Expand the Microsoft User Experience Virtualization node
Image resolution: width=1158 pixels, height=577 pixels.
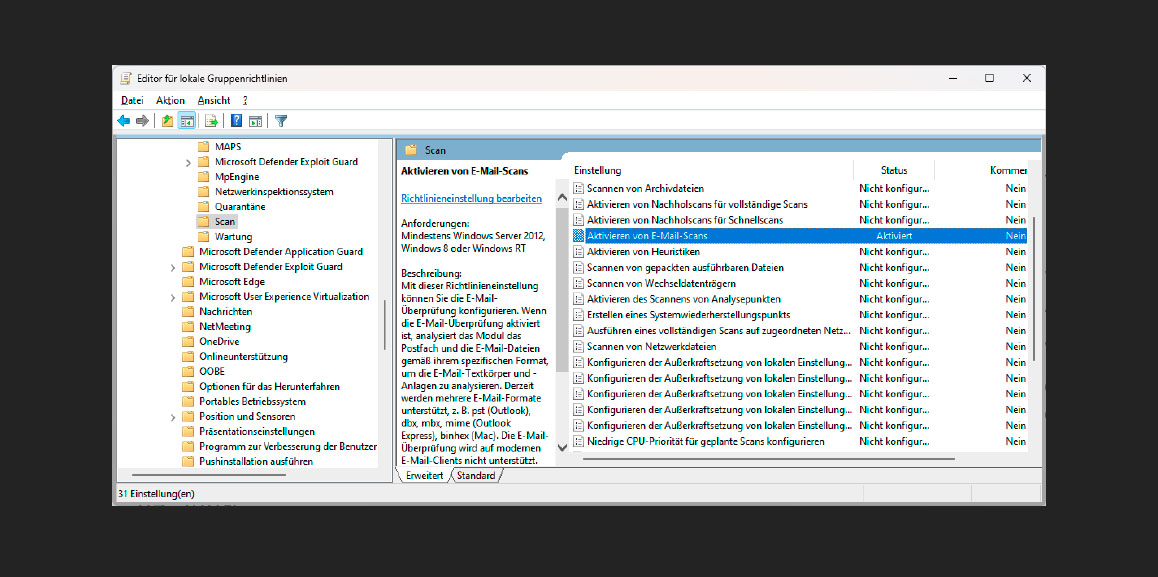pos(171,296)
